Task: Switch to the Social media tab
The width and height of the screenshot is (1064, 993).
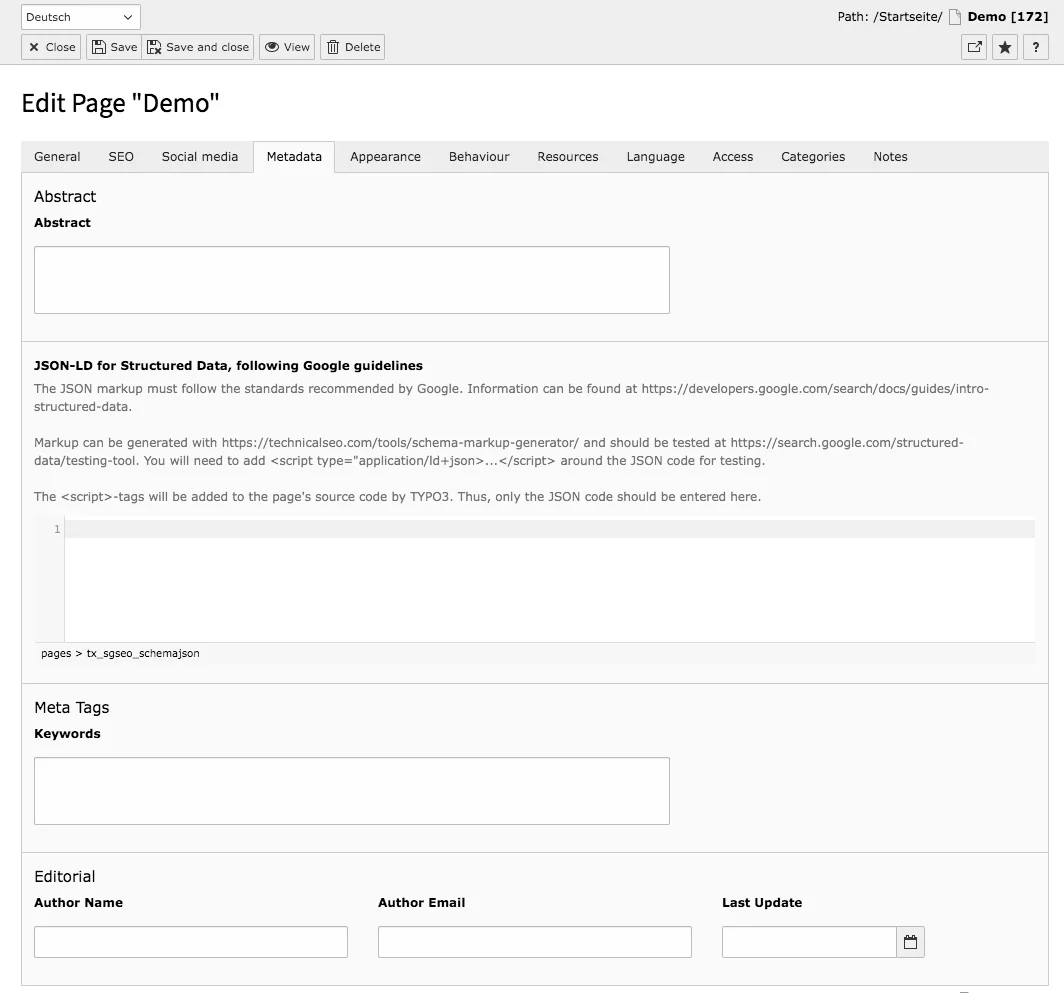Action: coord(199,156)
